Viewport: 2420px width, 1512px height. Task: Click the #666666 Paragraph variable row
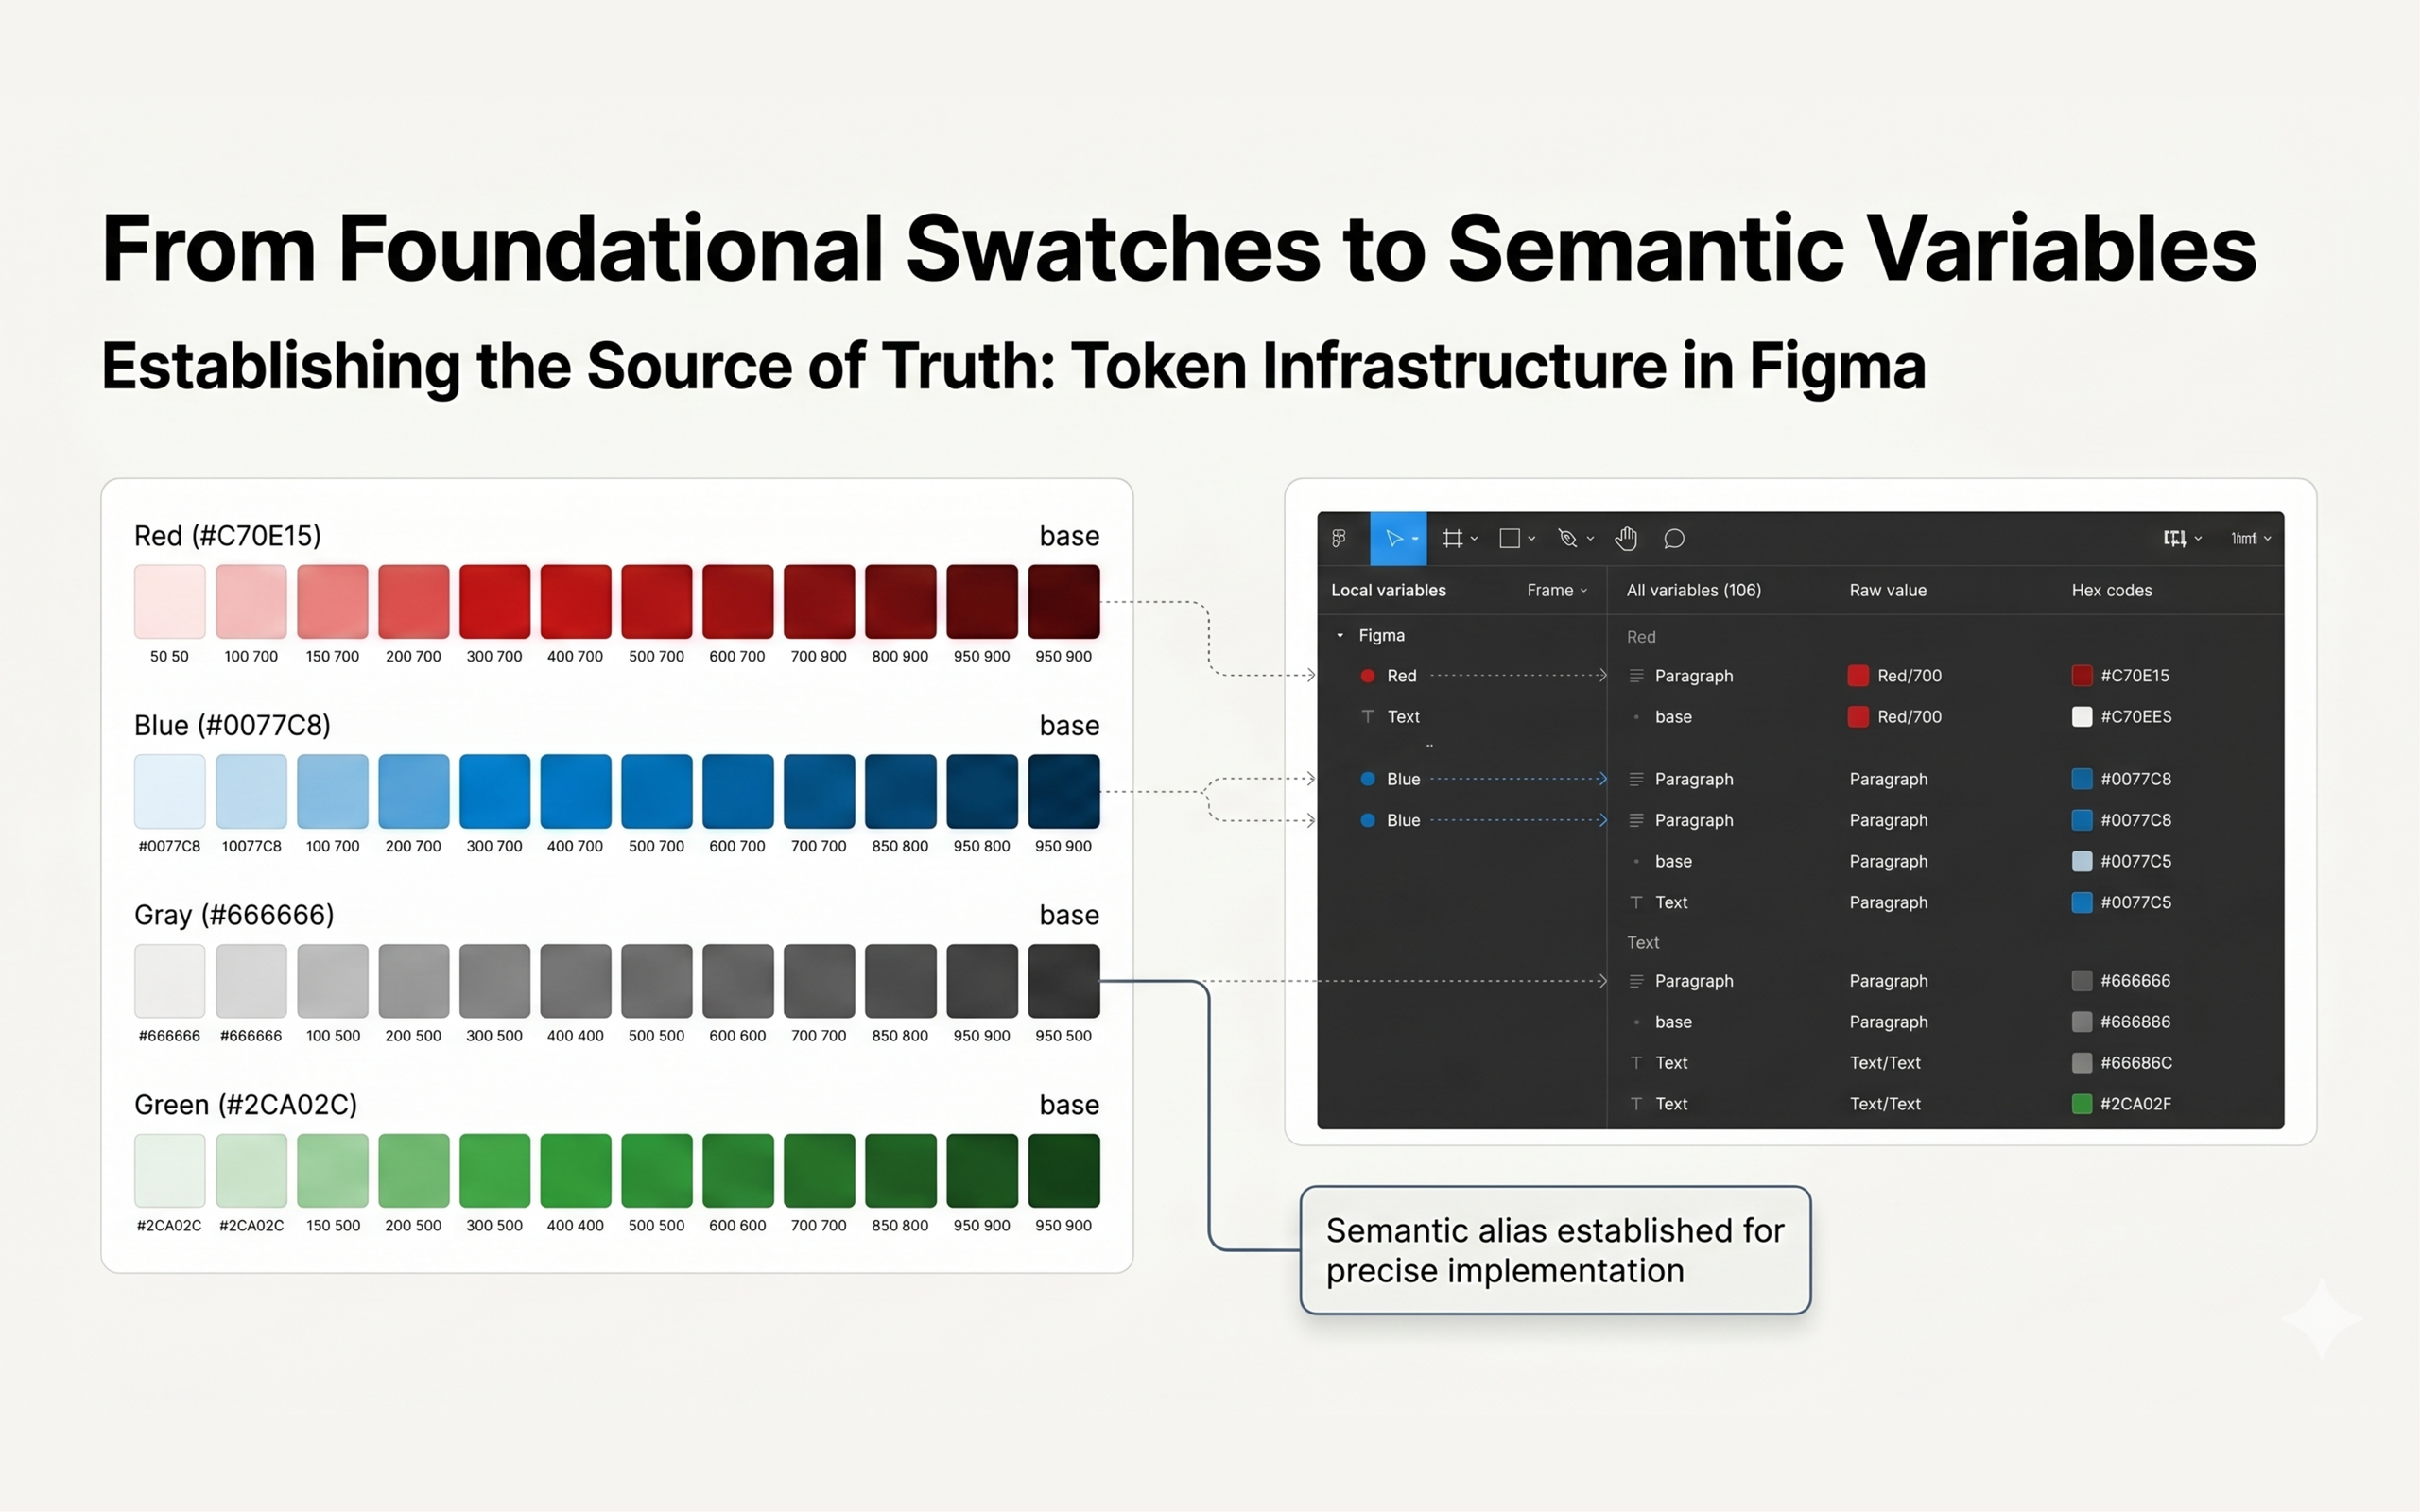pyautogui.click(x=1693, y=981)
